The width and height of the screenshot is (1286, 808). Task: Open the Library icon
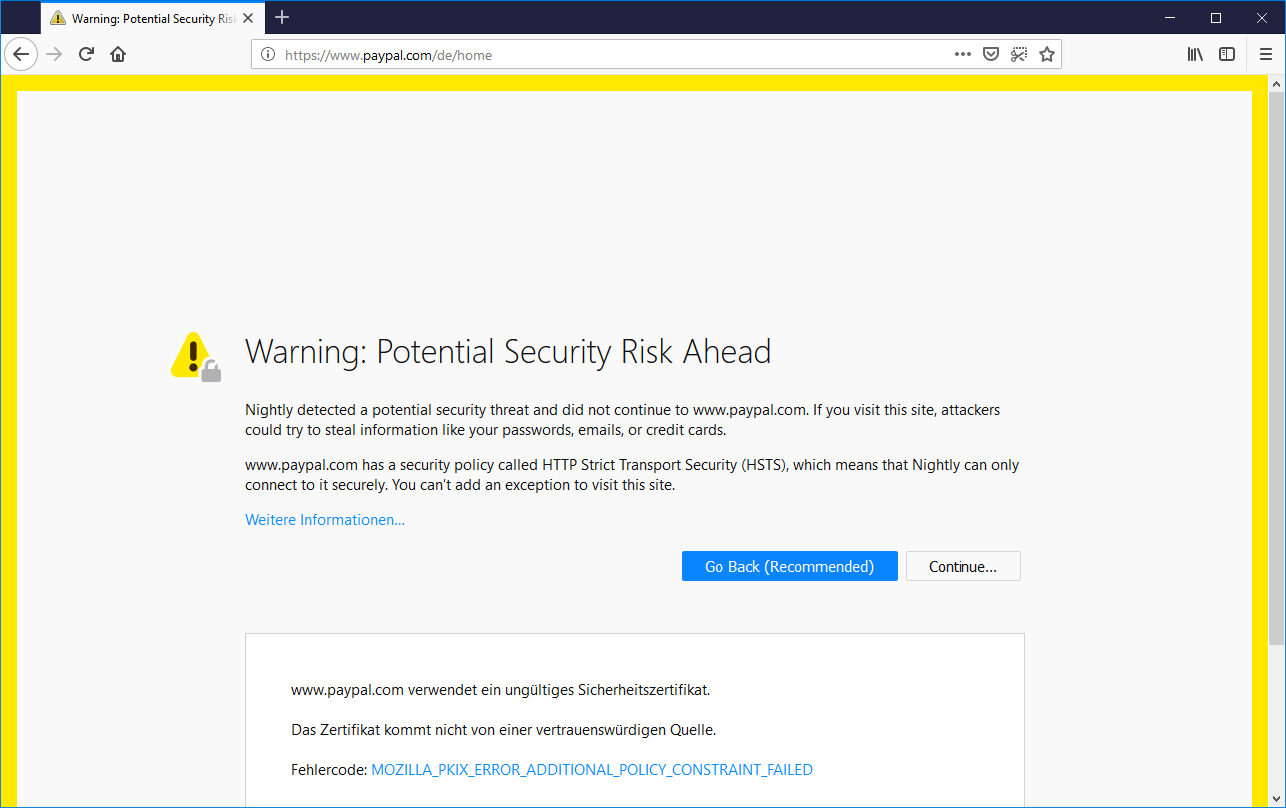tap(1195, 54)
